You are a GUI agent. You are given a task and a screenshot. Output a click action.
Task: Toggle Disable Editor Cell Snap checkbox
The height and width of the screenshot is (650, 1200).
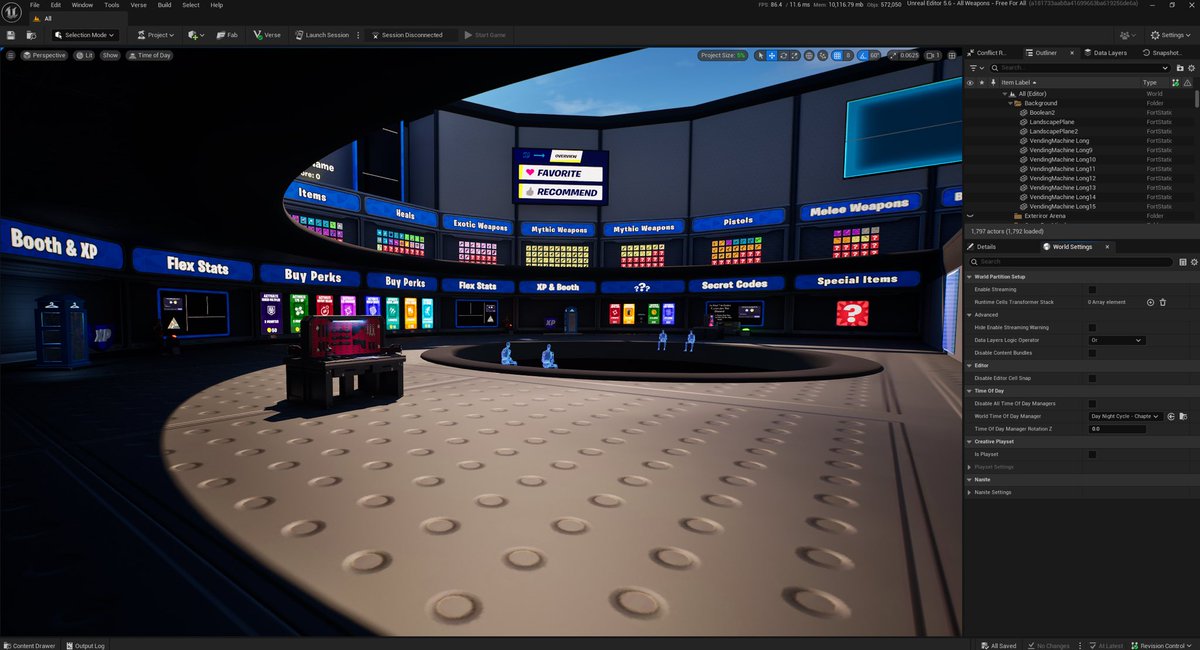tap(1092, 378)
